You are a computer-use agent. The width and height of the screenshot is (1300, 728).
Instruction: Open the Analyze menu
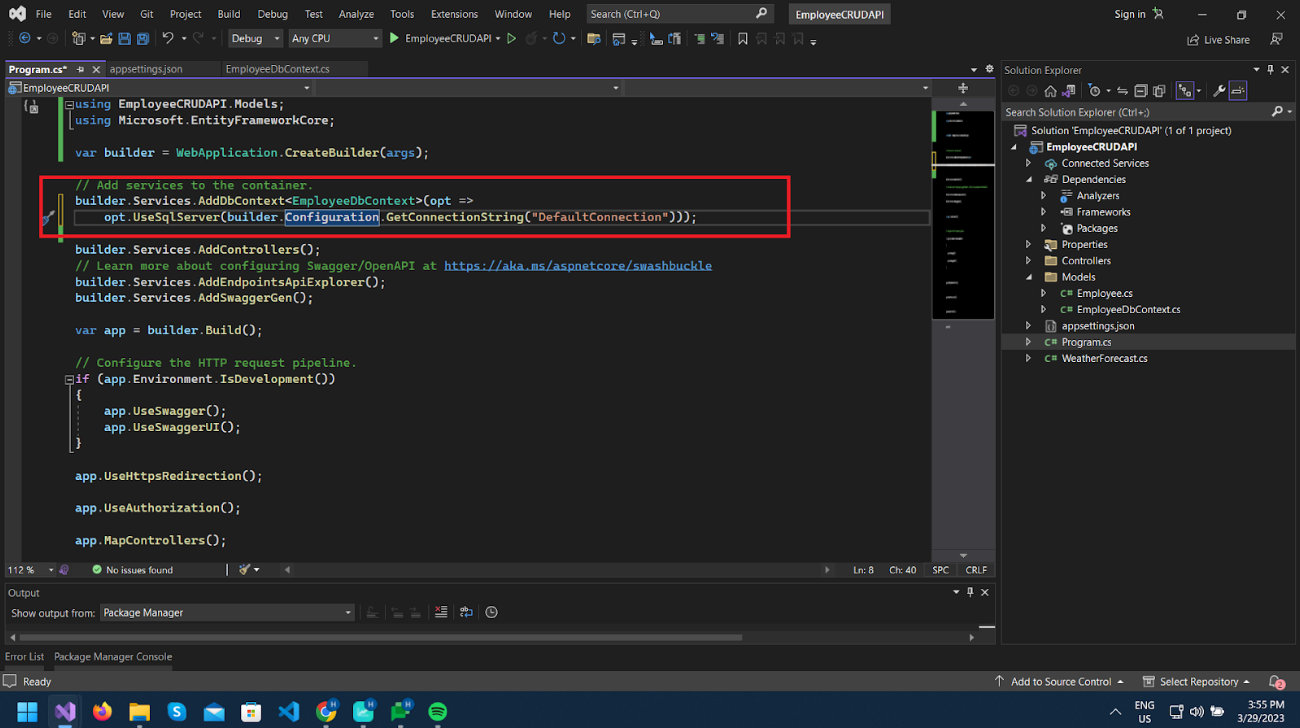tap(356, 14)
